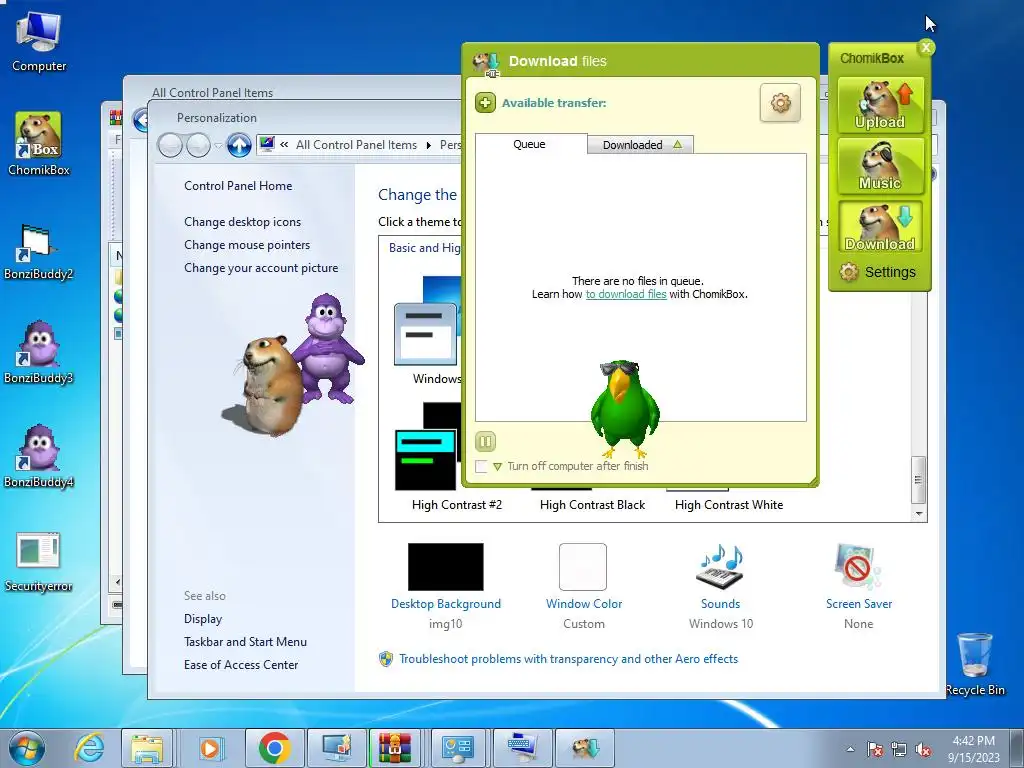Close the ChomikBox green sidebar widget

(x=926, y=48)
